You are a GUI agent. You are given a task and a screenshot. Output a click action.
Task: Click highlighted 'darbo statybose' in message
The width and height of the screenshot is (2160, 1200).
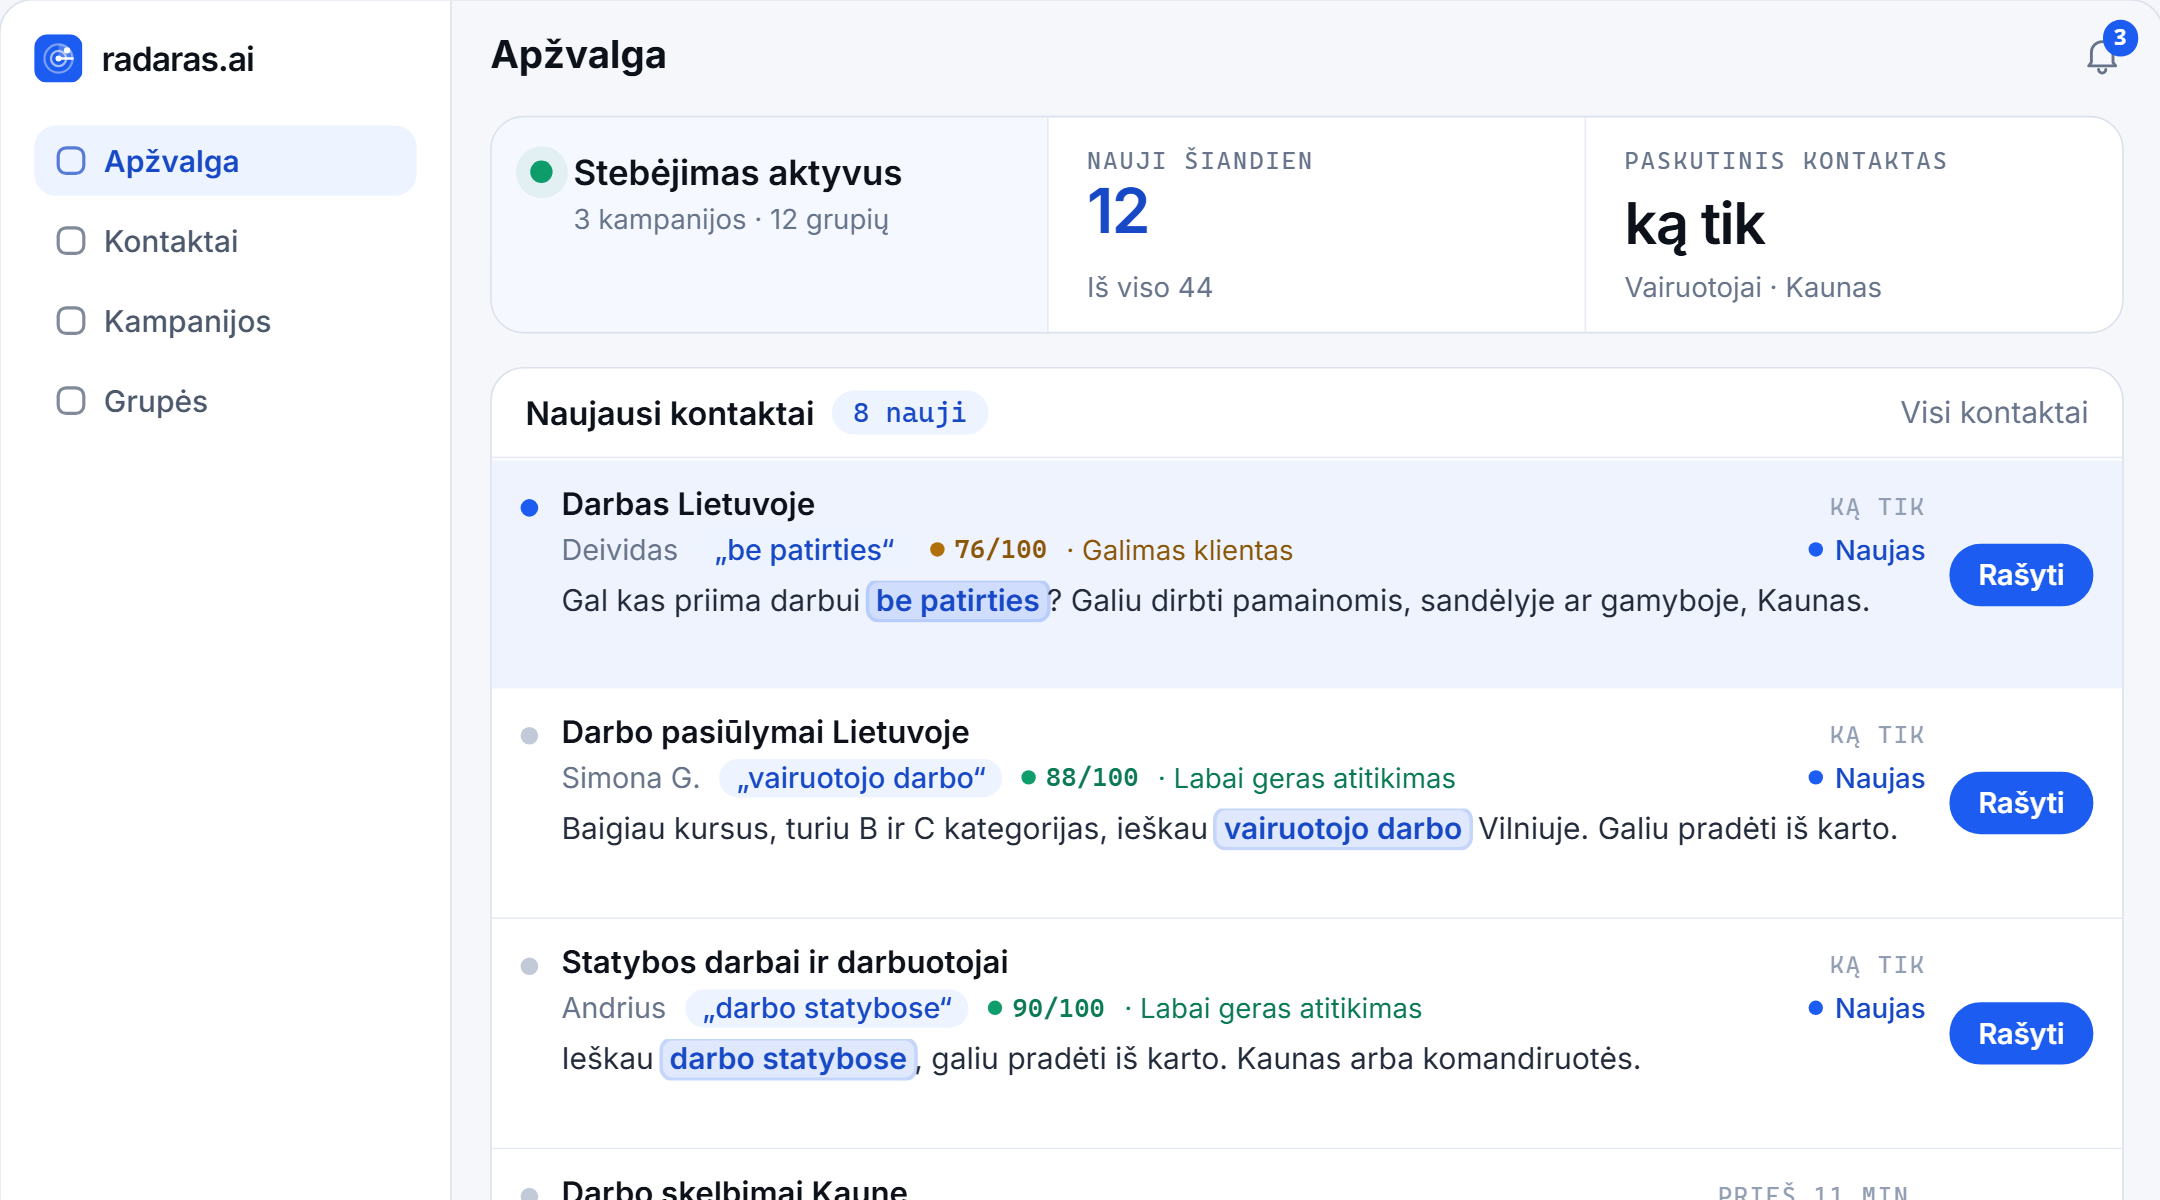[x=788, y=1059]
